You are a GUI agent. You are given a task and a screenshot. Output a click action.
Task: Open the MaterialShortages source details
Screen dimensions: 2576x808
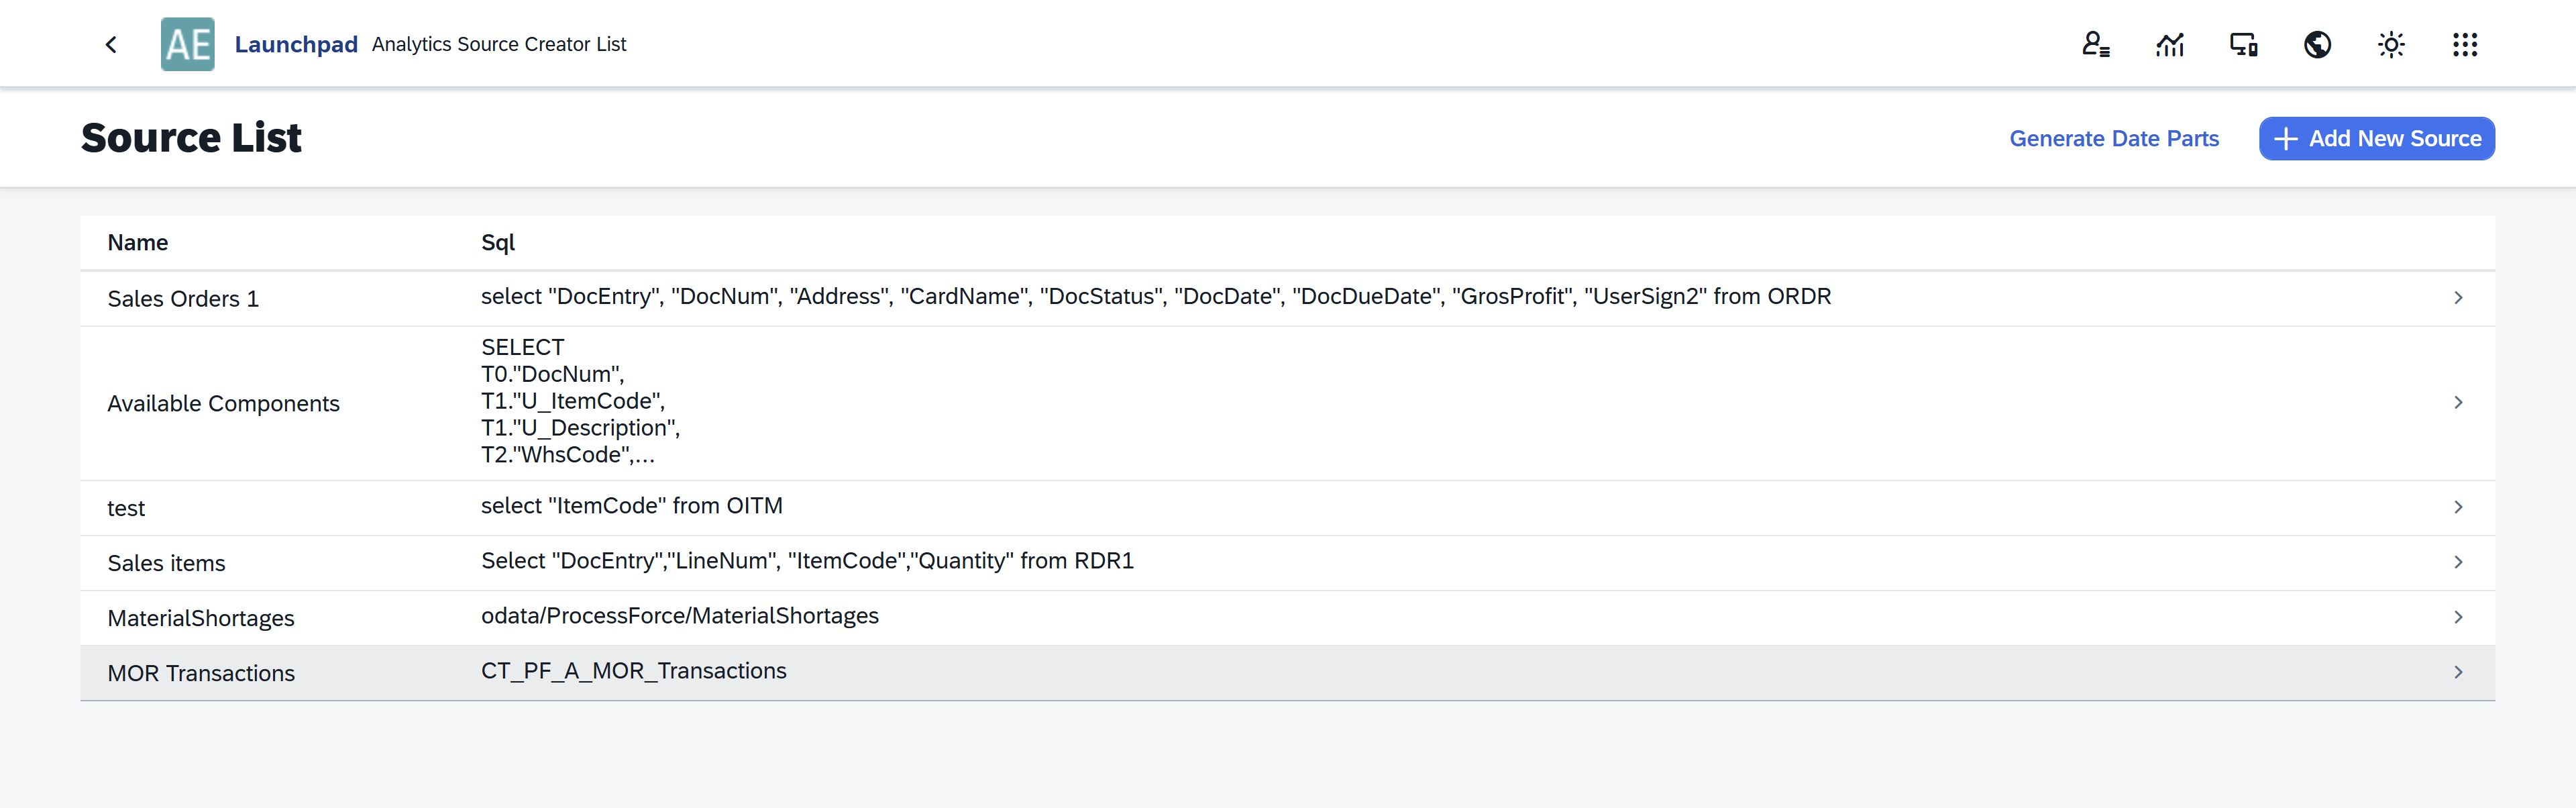click(2459, 617)
